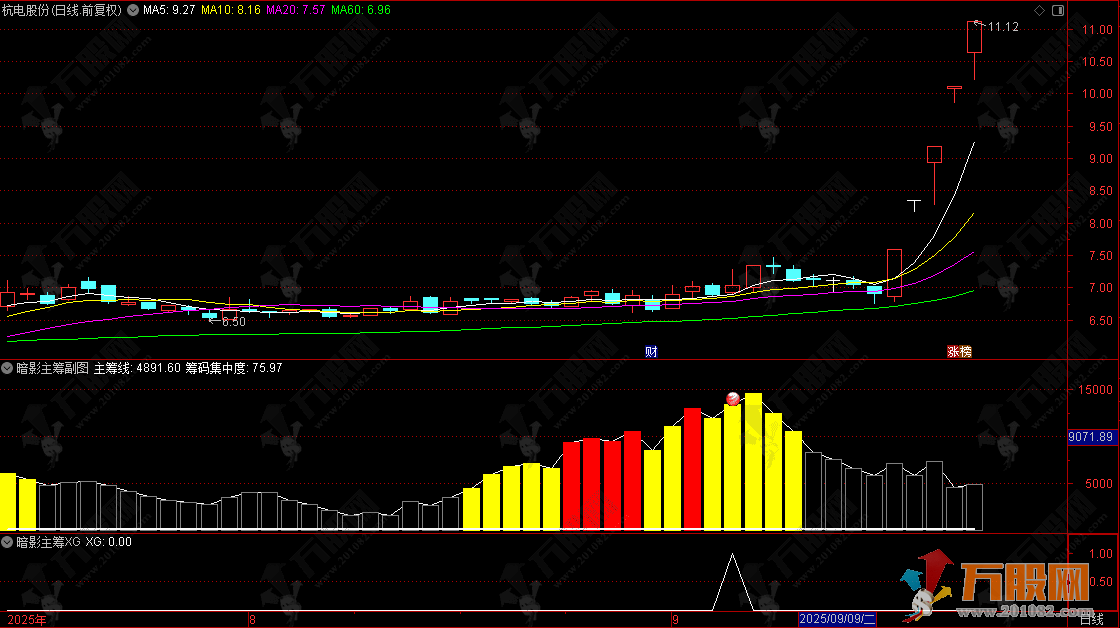Viewport: 1120px width, 628px height.
Task: Click the 15000 indicator axis label
Action: tap(1095, 389)
